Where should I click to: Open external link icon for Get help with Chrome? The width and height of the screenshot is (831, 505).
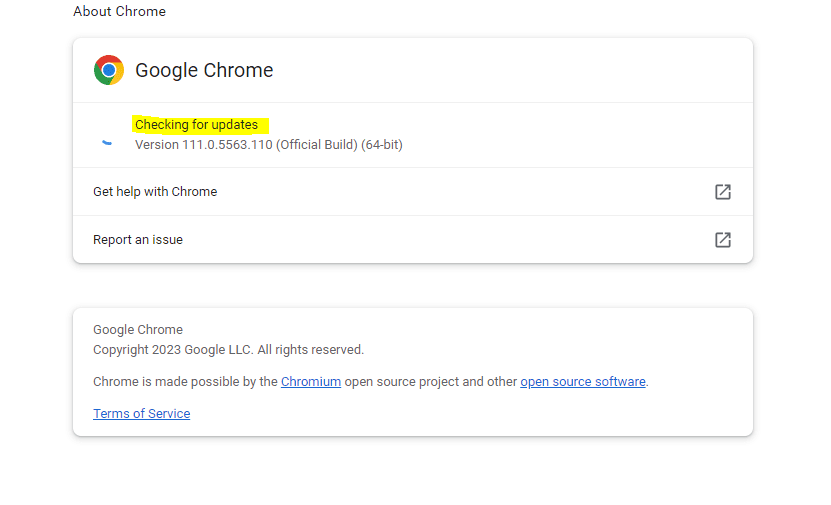(x=722, y=192)
